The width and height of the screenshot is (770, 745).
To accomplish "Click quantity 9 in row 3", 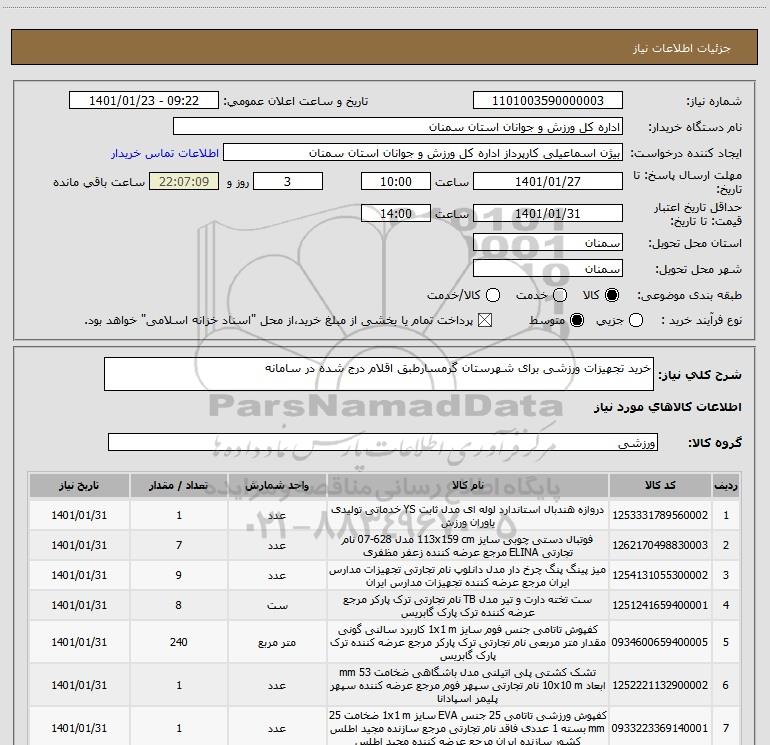I will click(179, 576).
